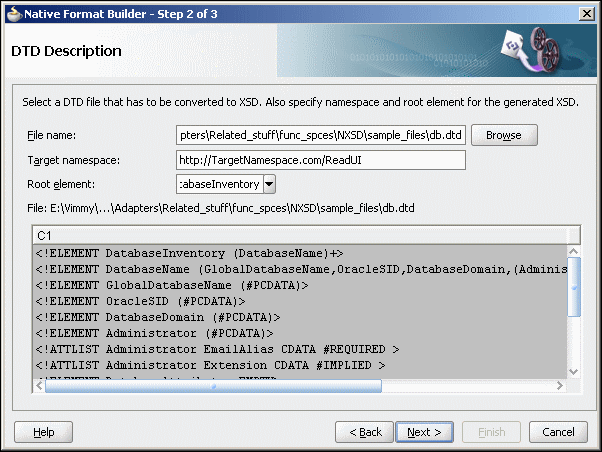Open the Root element dropdown arrow
The height and width of the screenshot is (452, 602).
coord(270,184)
